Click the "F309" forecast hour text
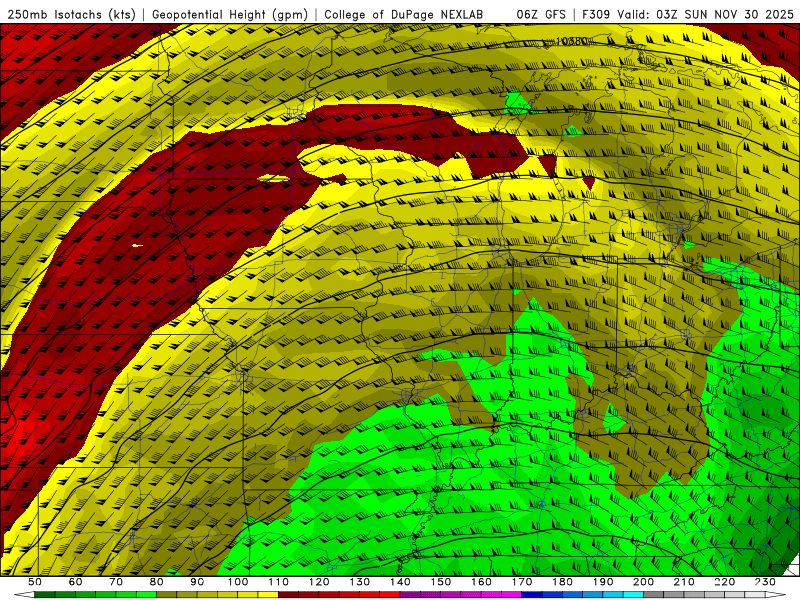This screenshot has width=800, height=600. tap(596, 15)
